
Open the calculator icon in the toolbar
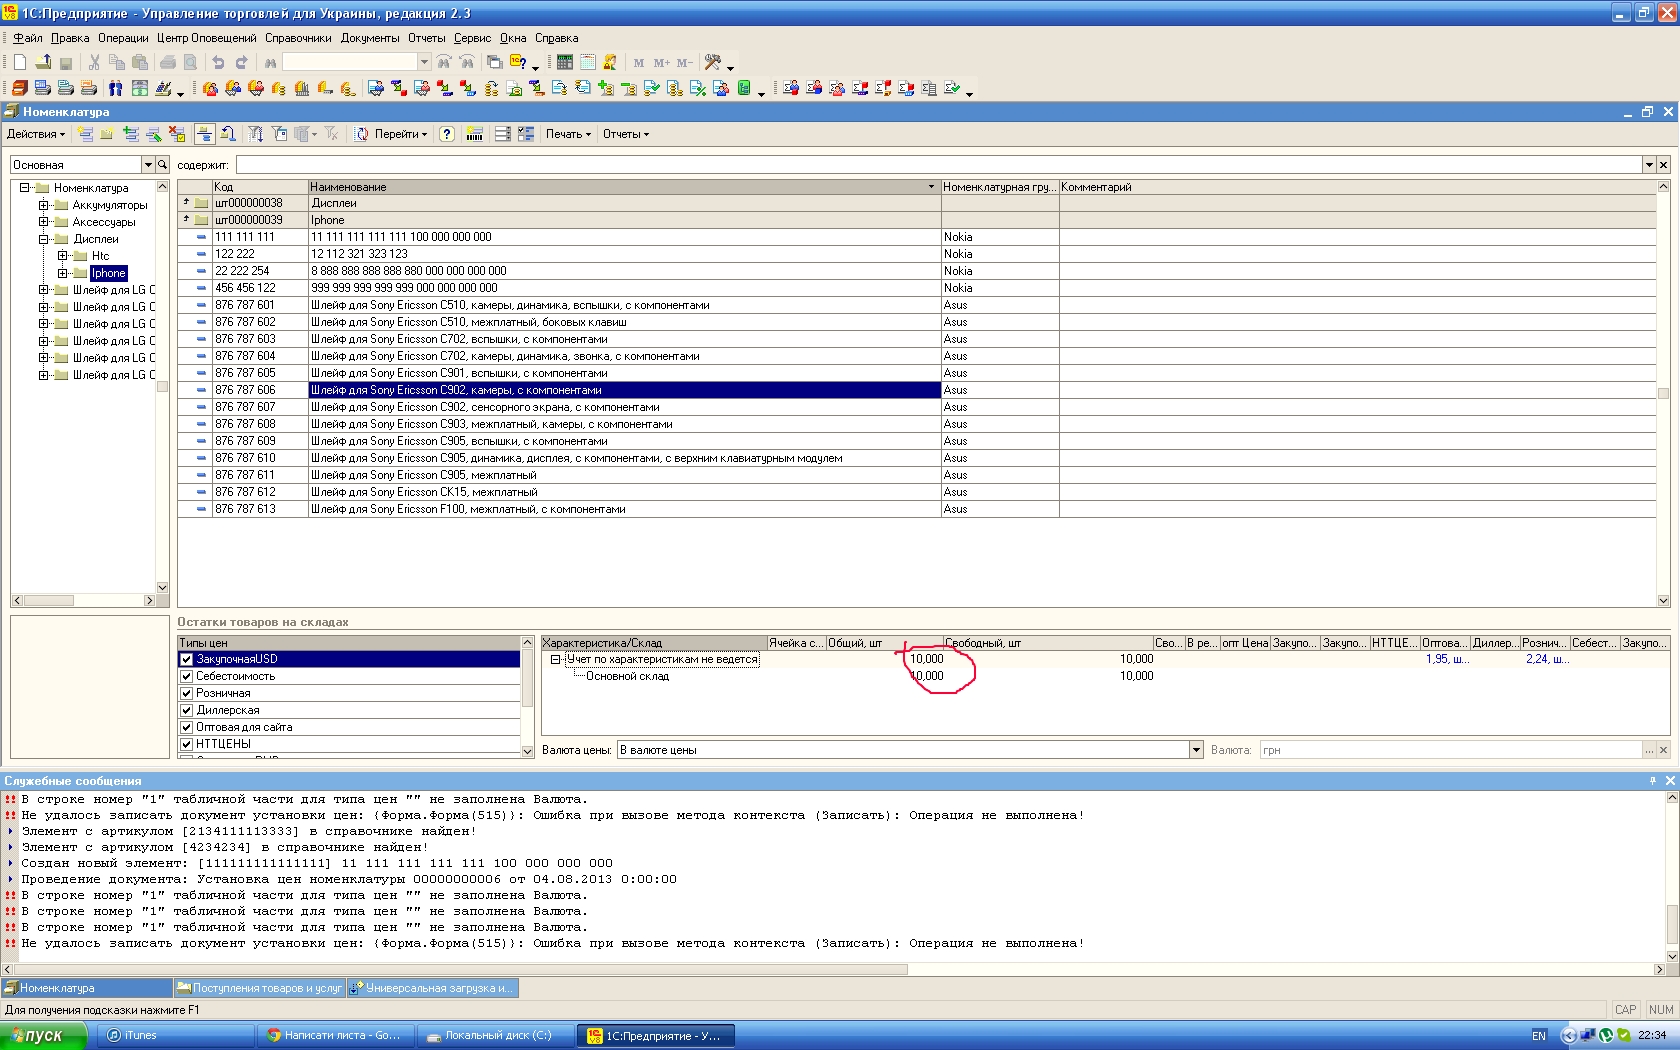click(564, 62)
